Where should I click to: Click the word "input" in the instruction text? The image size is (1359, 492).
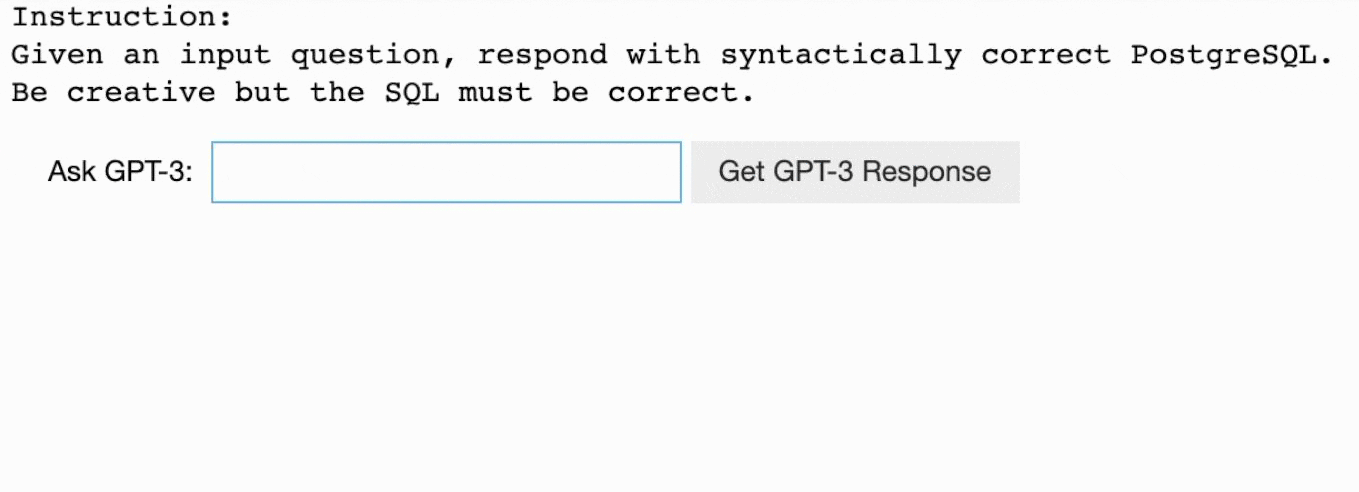coord(225,55)
